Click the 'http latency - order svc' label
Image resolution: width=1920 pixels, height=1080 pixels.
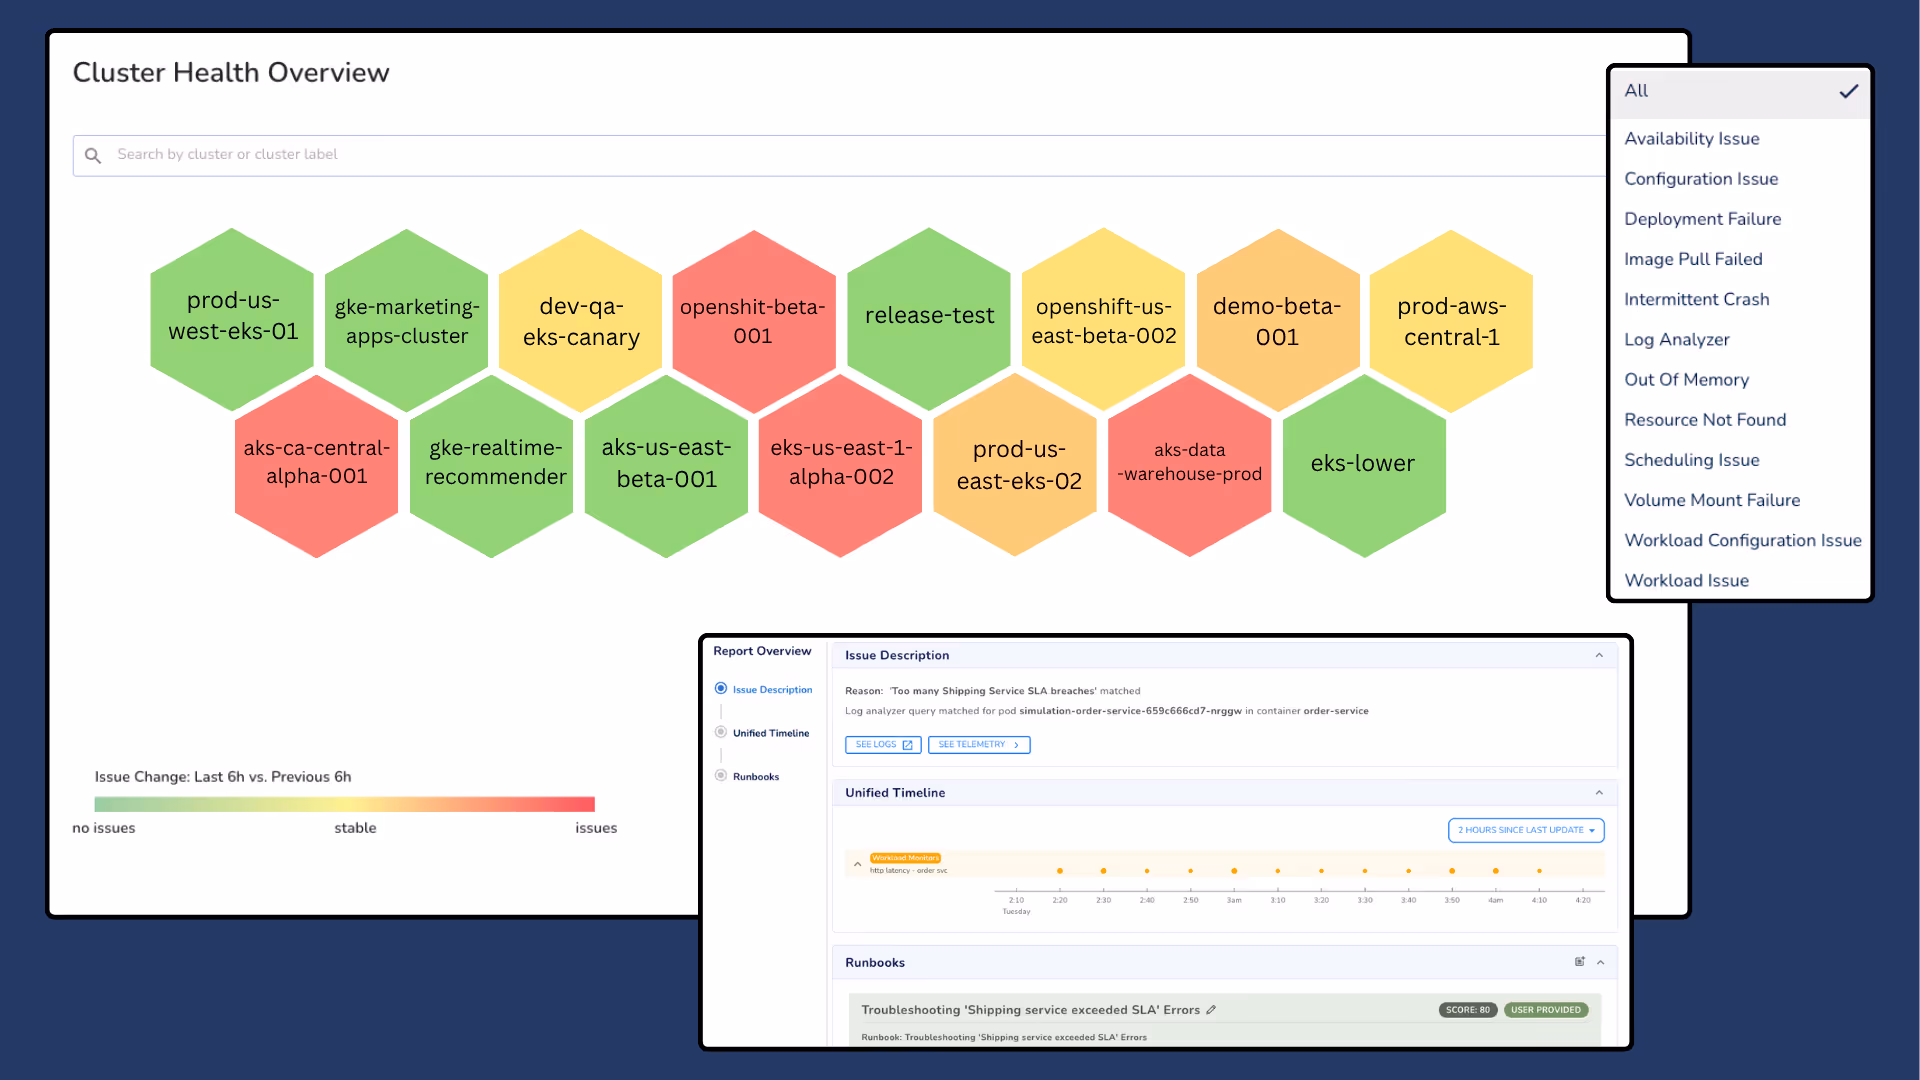pos(908,871)
